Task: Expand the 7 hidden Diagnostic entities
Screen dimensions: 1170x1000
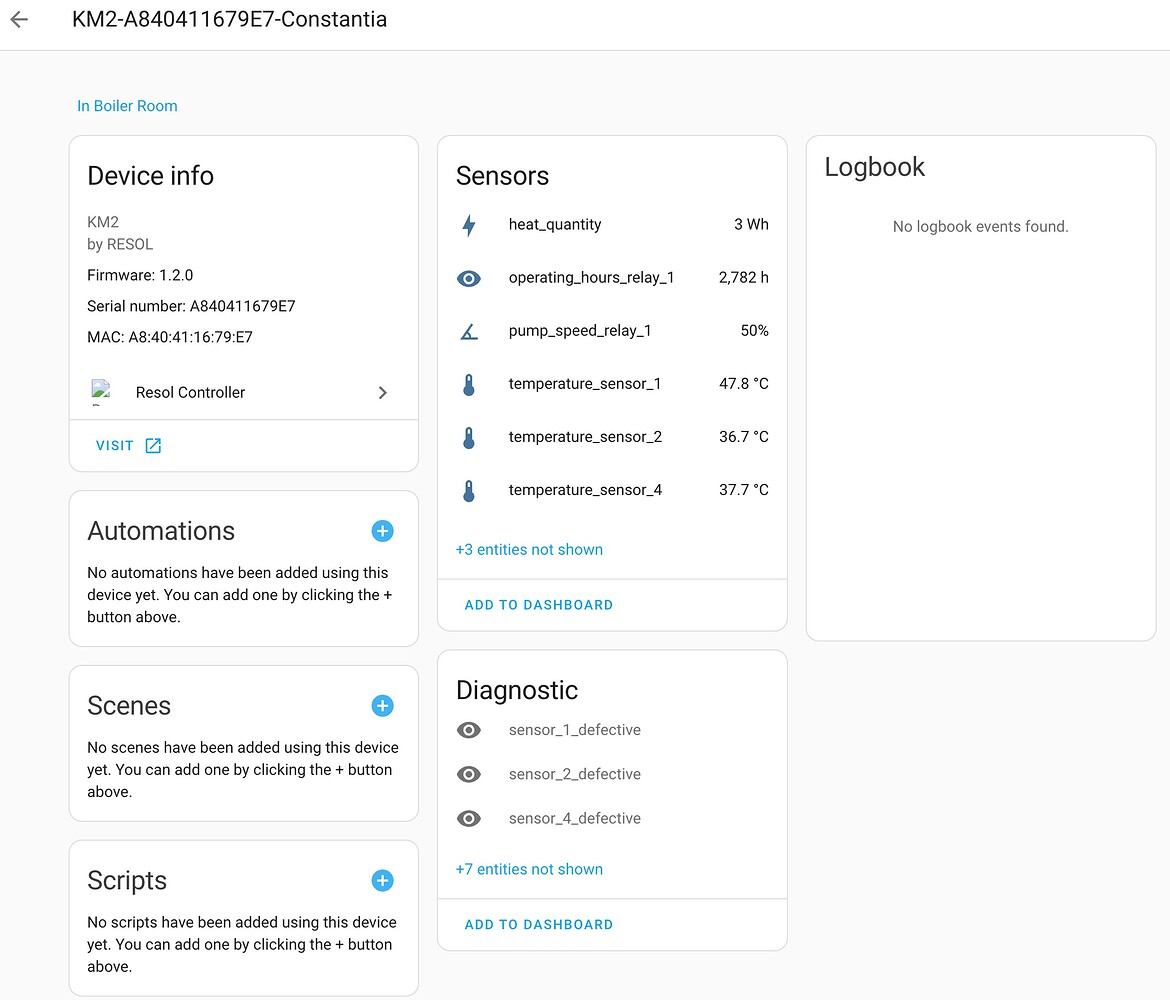Action: pos(529,869)
